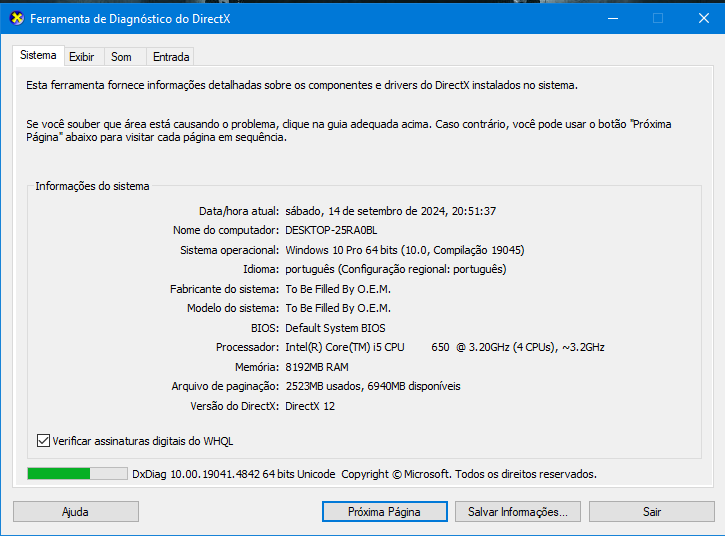Go to Próxima Página
725x536 pixels.
pyautogui.click(x=385, y=512)
